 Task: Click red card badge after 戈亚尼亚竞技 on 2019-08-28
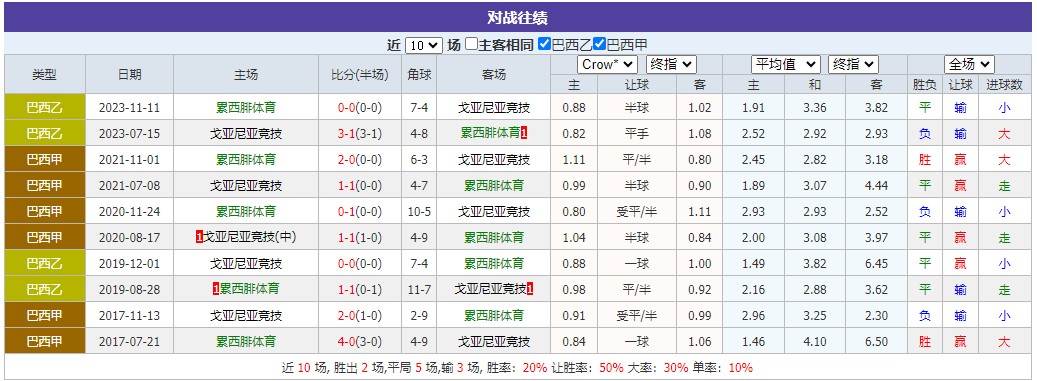[530, 289]
